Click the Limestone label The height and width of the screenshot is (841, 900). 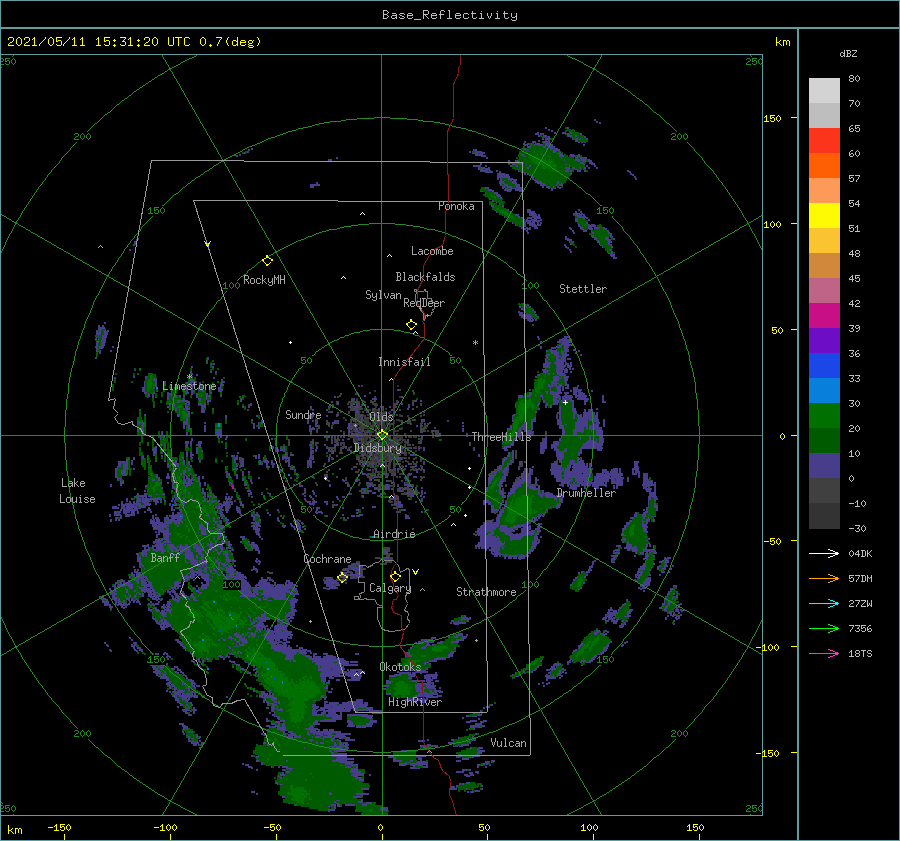tap(189, 386)
